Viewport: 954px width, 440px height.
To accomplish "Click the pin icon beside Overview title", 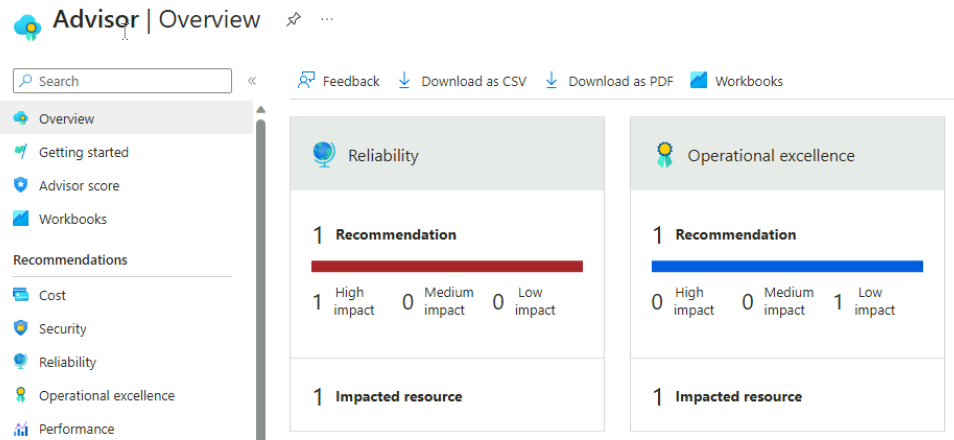I will tap(293, 20).
